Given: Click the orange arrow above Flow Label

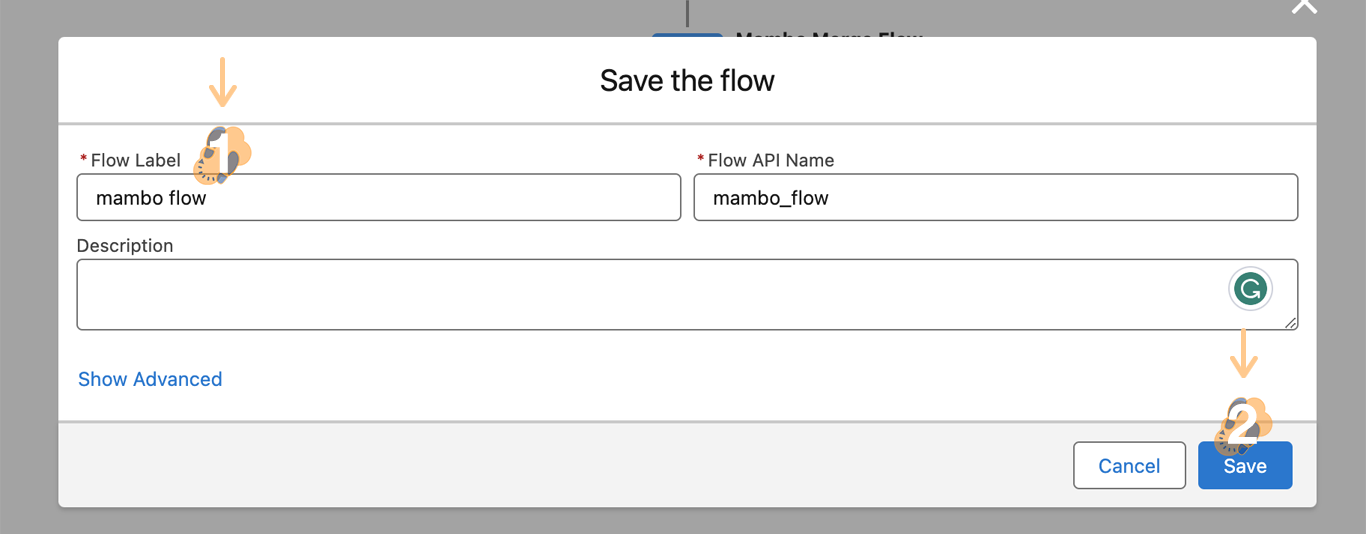Looking at the screenshot, I should [223, 82].
